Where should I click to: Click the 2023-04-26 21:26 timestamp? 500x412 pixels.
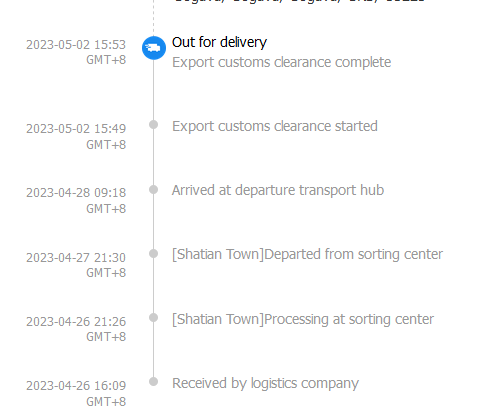point(76,329)
